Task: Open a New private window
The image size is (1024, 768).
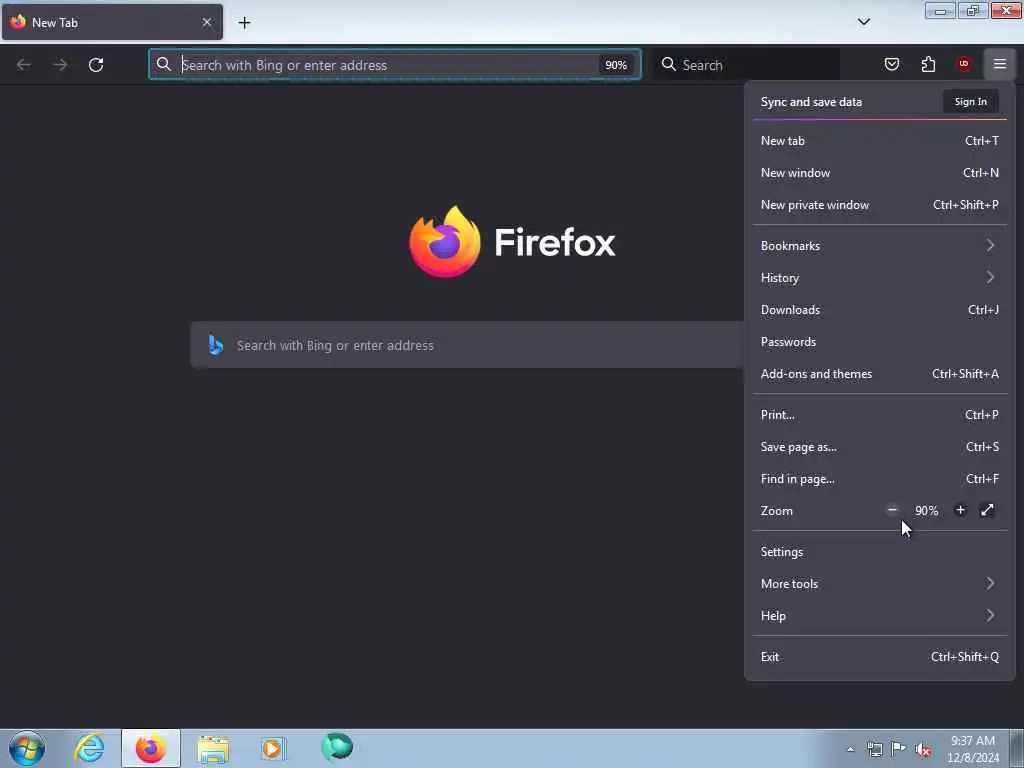Action: [x=880, y=204]
